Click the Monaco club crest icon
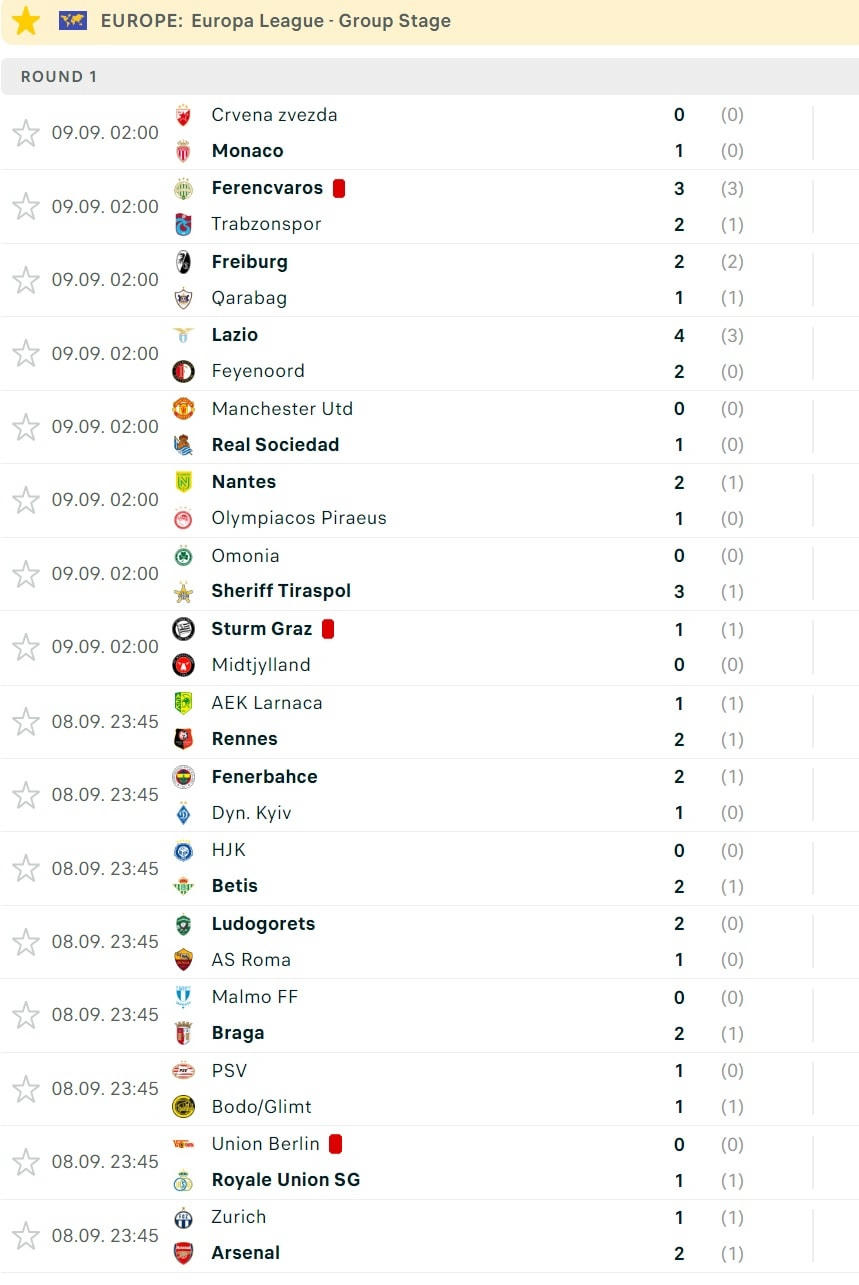Screen dimensions: 859x1285 [183, 151]
